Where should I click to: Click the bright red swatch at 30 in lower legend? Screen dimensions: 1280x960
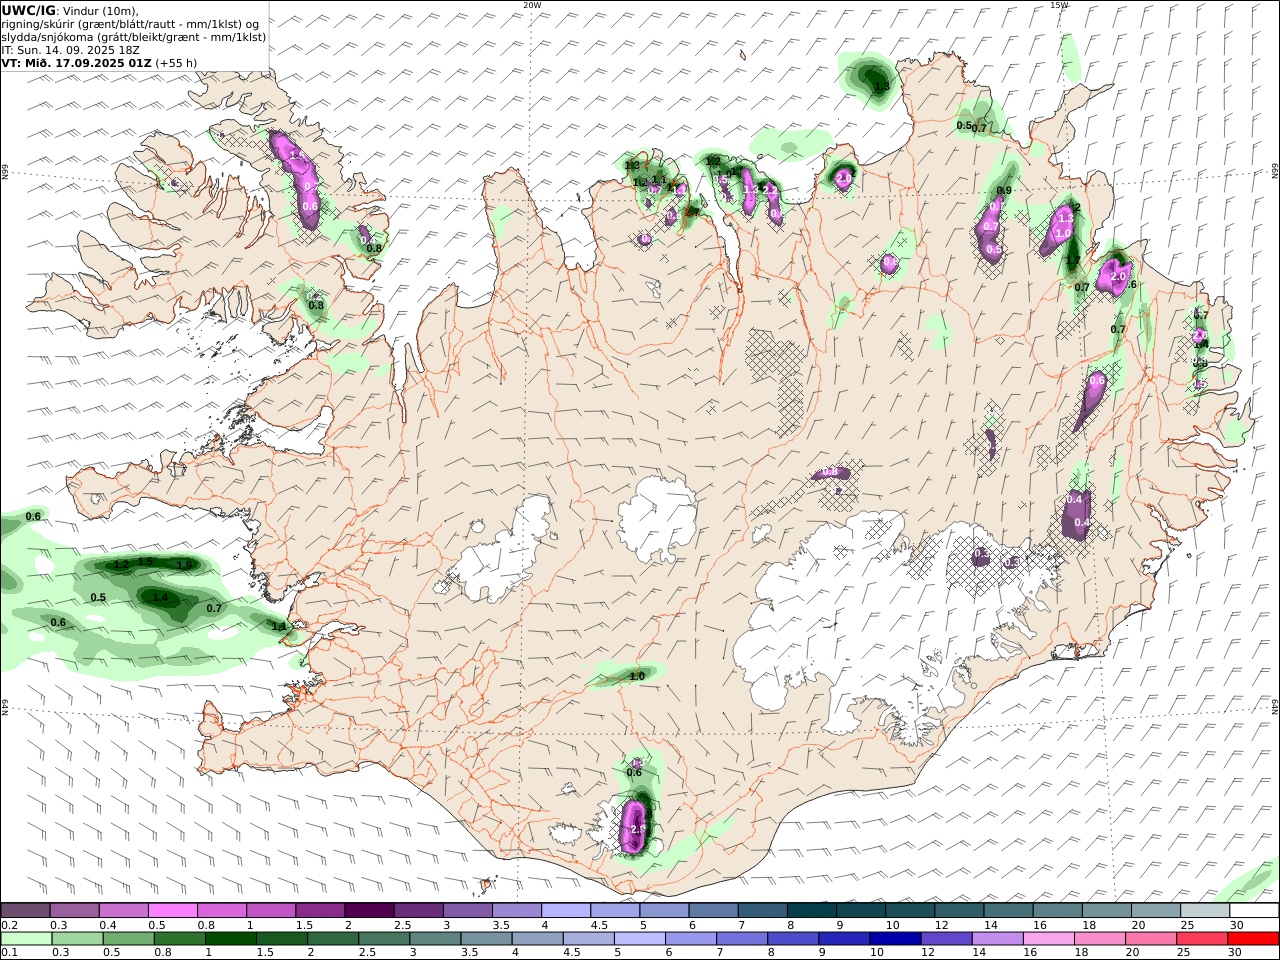(x=1251, y=939)
